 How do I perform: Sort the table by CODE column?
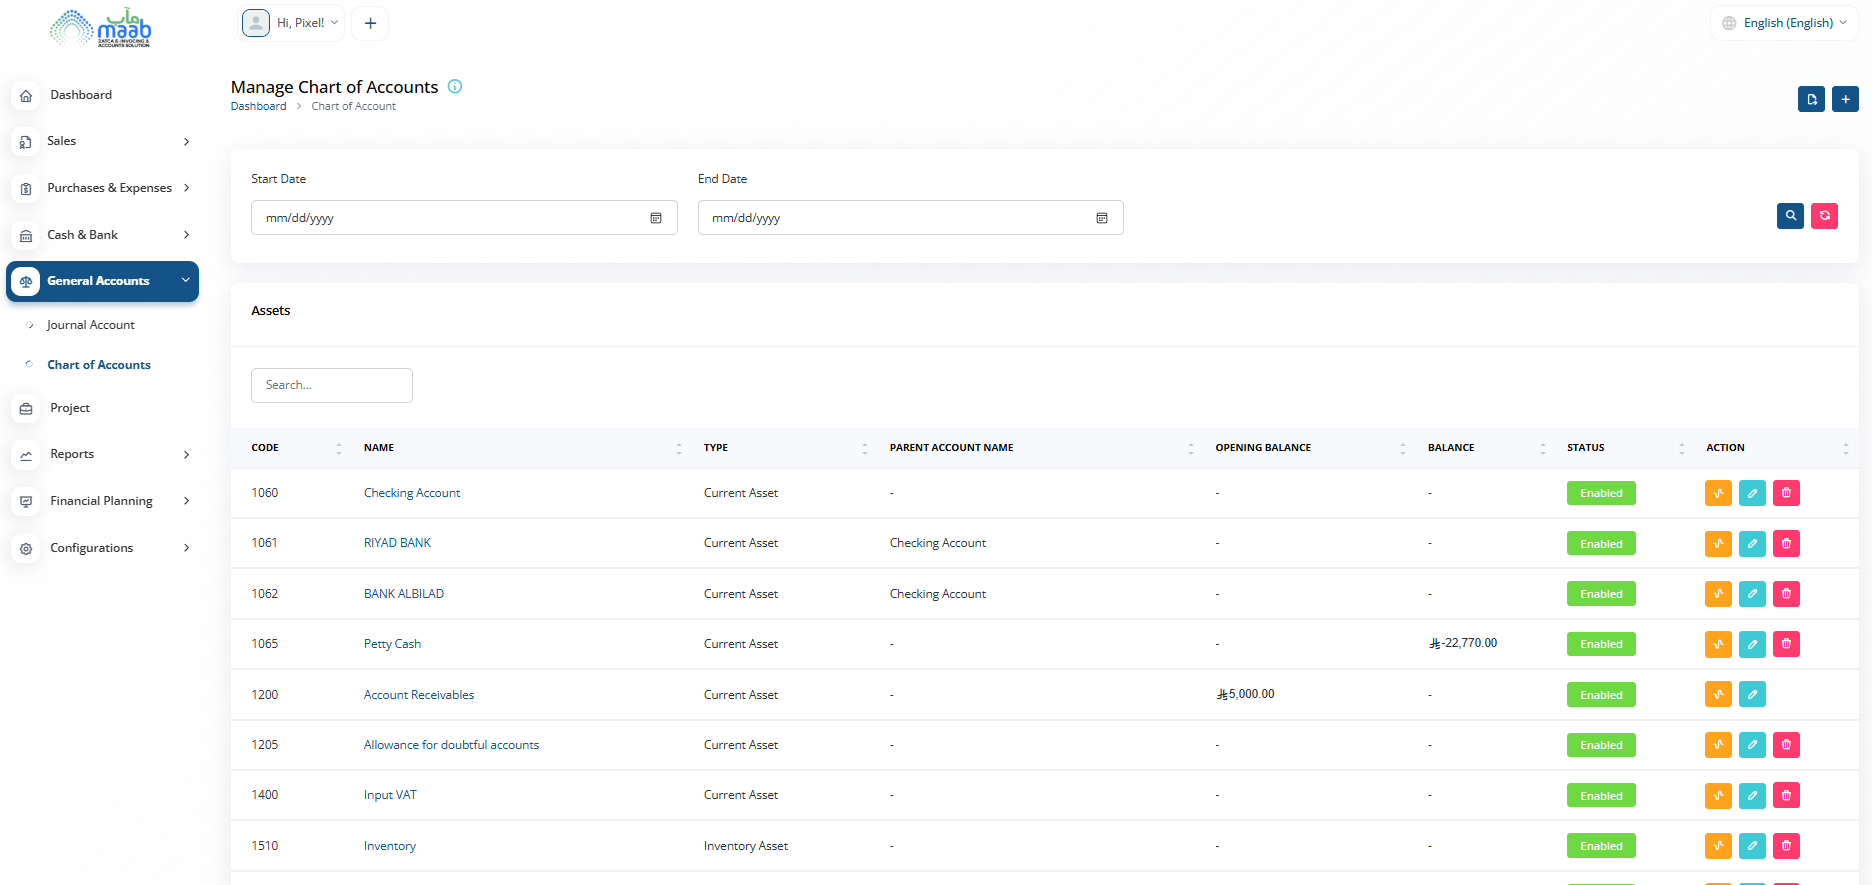coord(296,448)
